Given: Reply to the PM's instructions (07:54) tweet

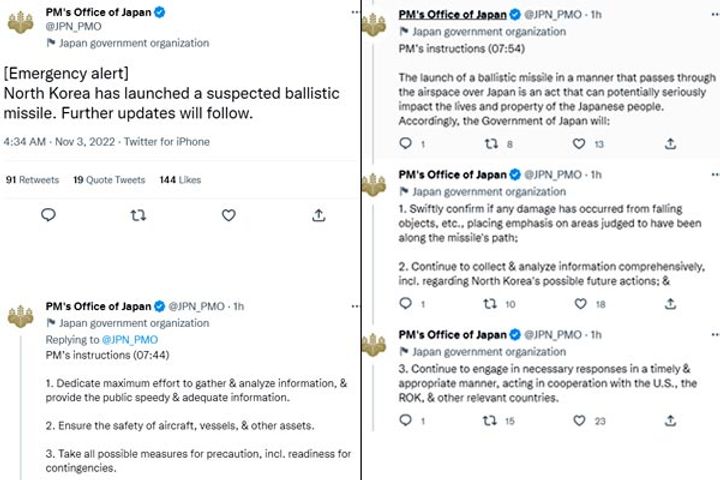Looking at the screenshot, I should pos(405,144).
